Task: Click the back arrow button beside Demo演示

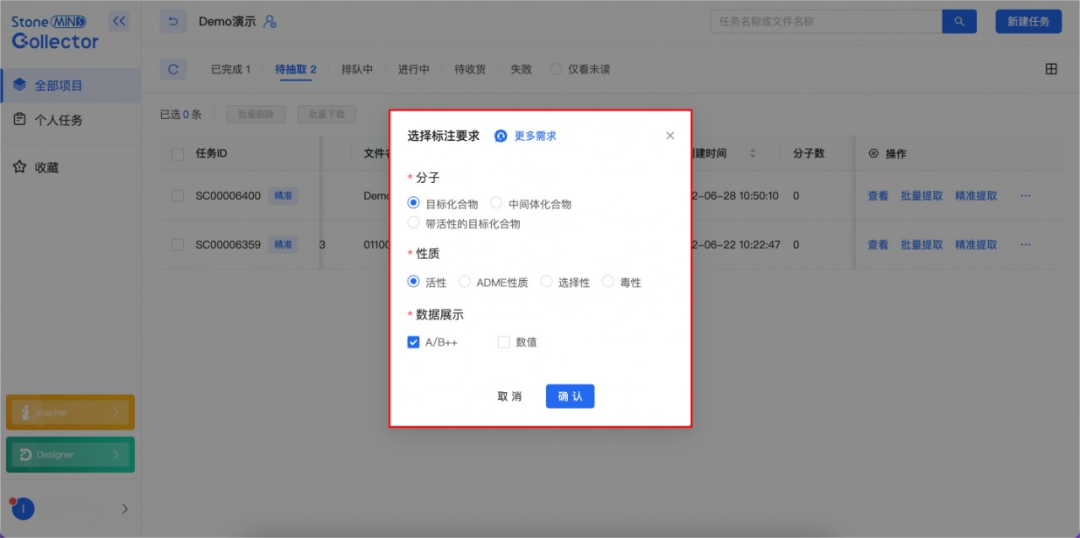Action: [173, 22]
